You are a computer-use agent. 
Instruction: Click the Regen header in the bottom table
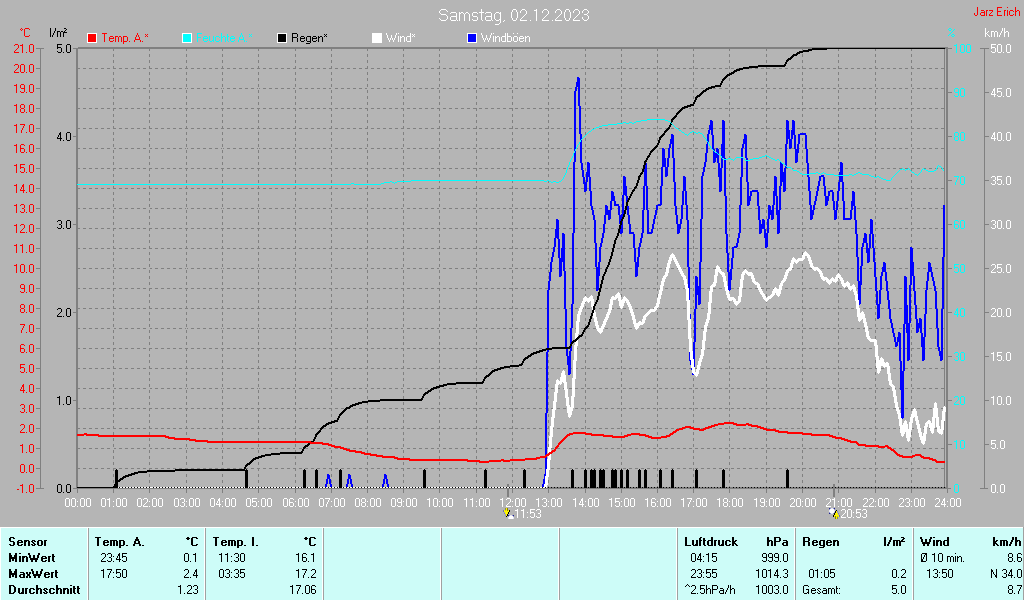(x=820, y=541)
